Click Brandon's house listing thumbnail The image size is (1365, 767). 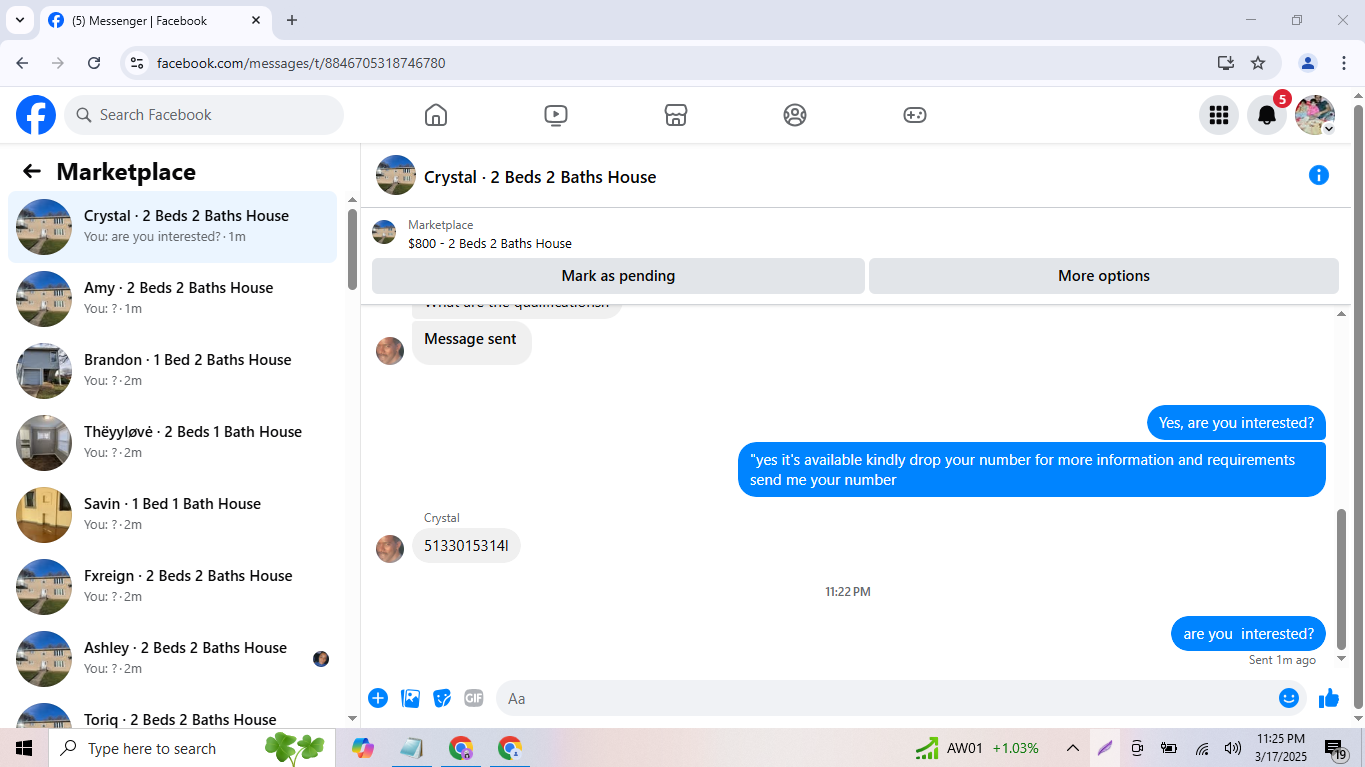coord(44,371)
